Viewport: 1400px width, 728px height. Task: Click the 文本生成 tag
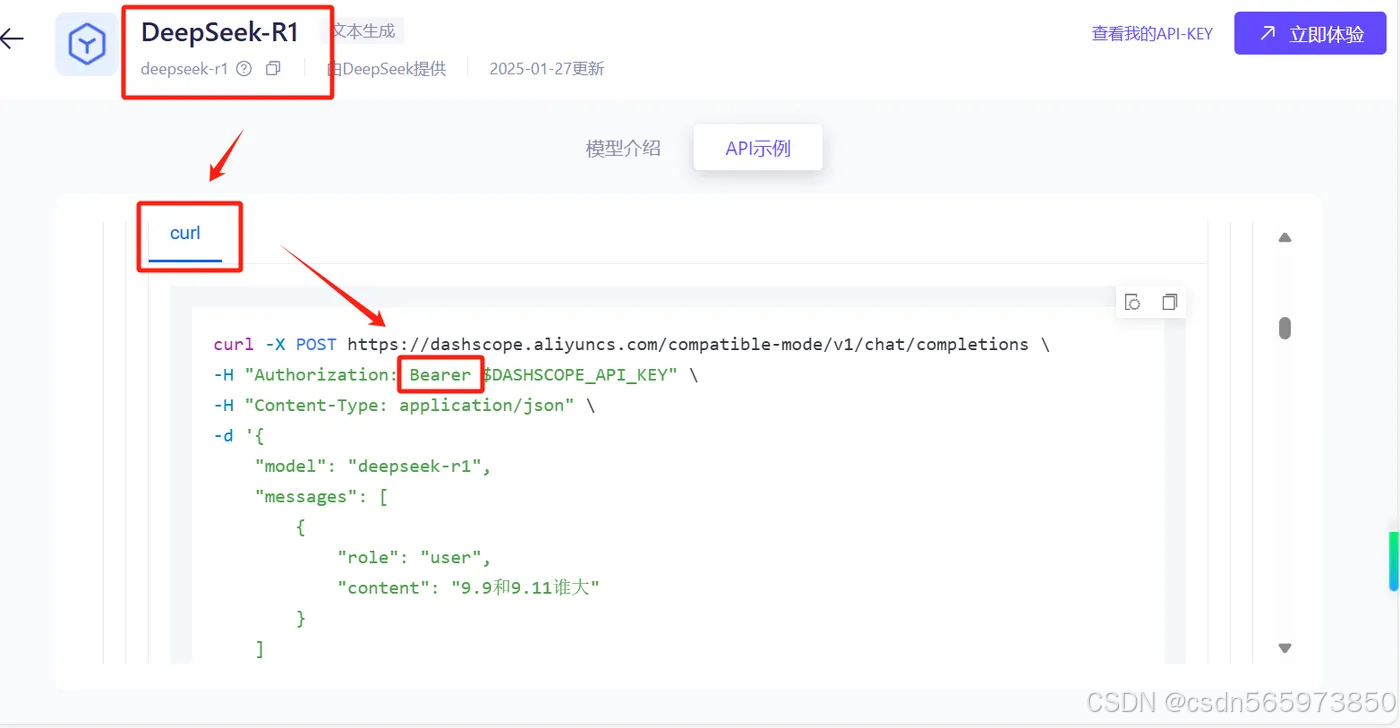pyautogui.click(x=363, y=31)
